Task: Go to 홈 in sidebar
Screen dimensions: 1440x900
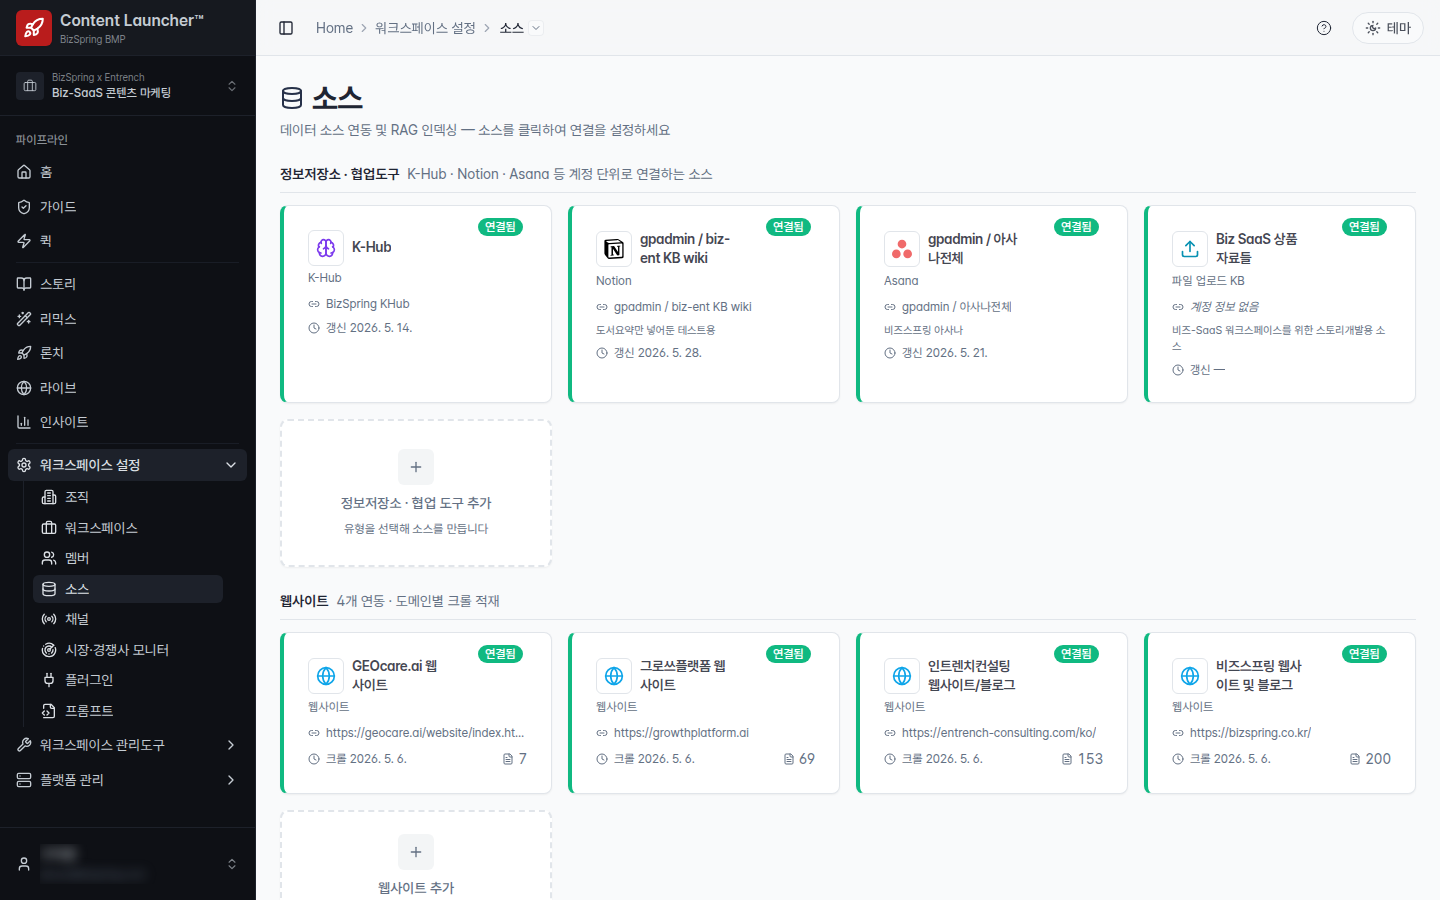Action: pos(128,172)
